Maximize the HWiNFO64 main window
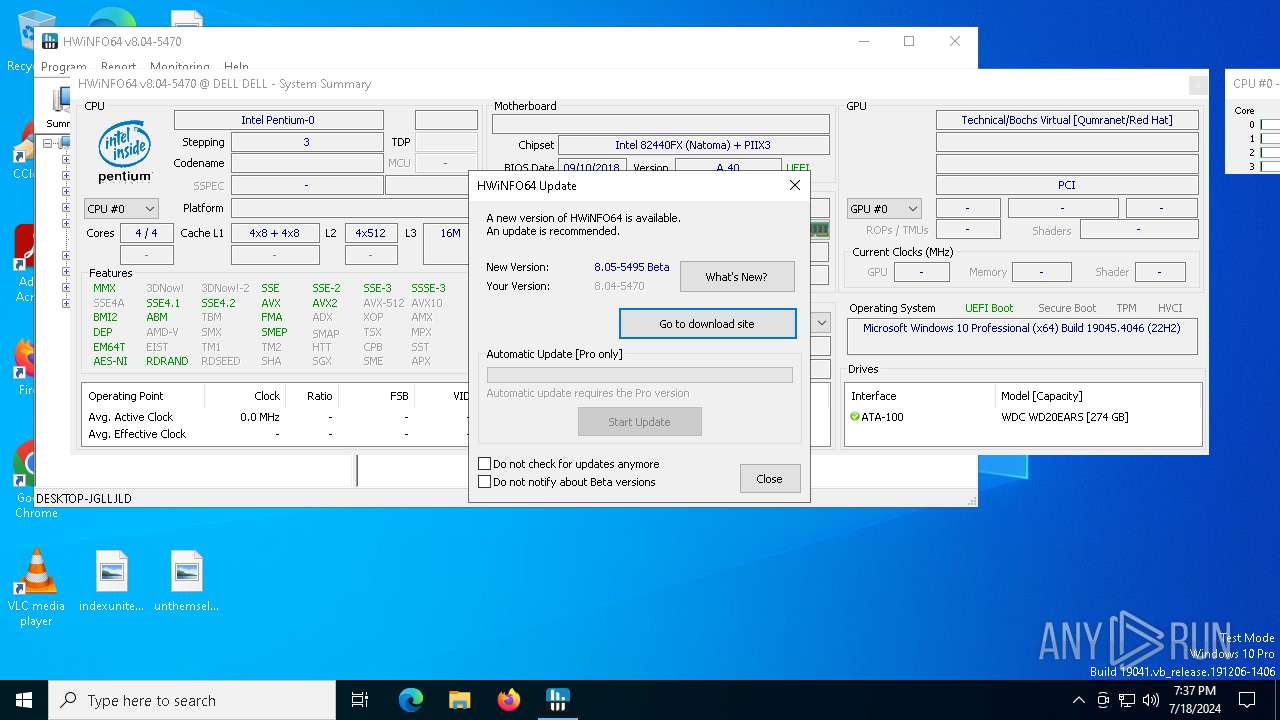 (909, 41)
